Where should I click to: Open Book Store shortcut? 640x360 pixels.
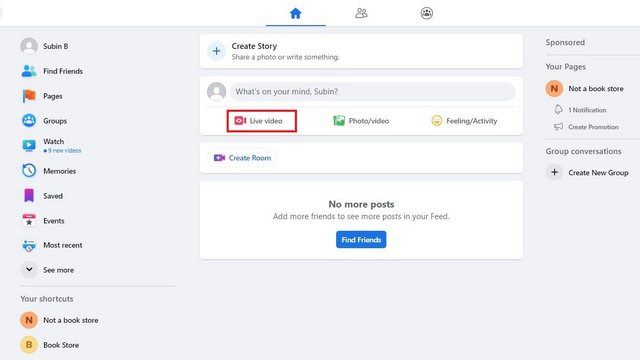coord(50,345)
